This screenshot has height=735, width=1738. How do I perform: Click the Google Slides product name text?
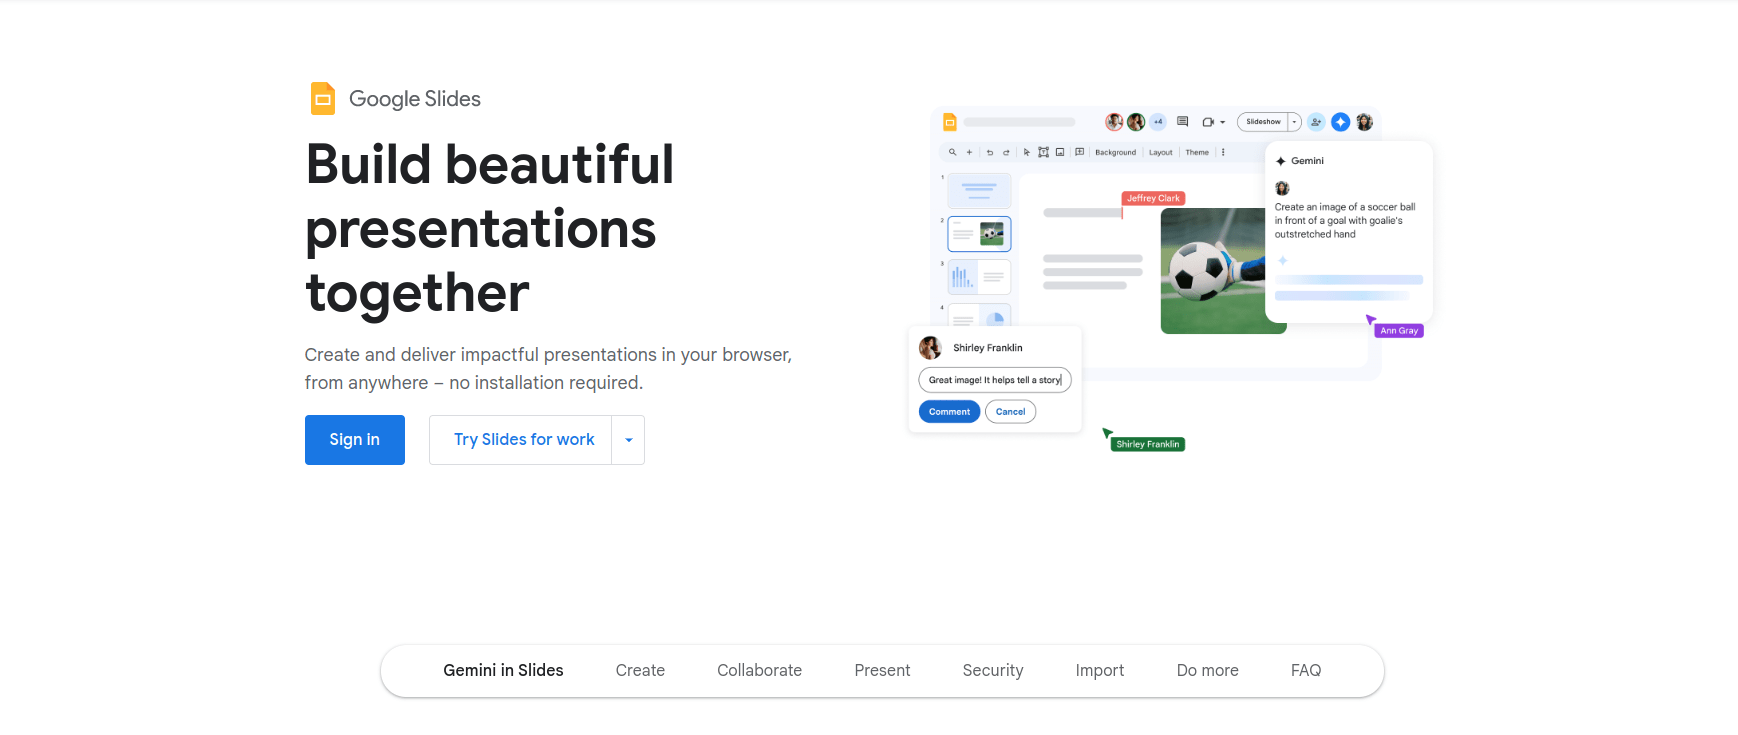tap(415, 99)
